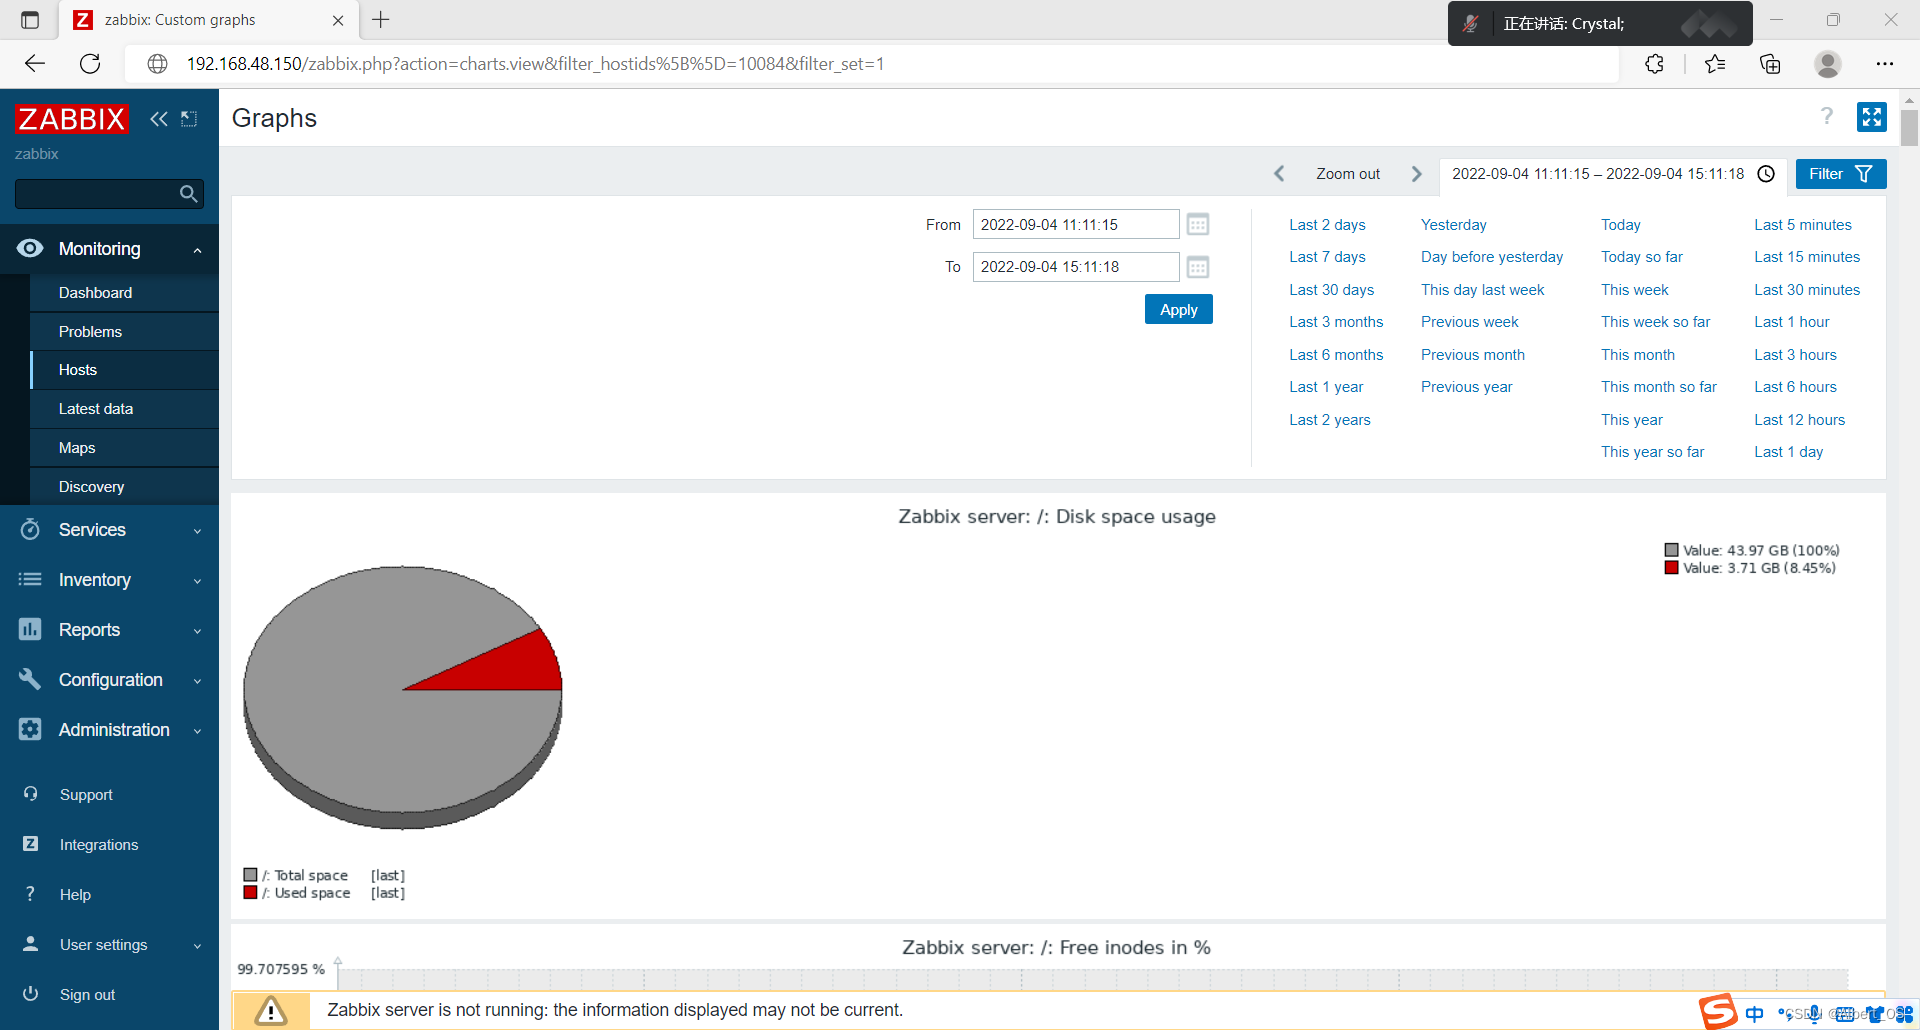The height and width of the screenshot is (1030, 1920).
Task: Go back with browser back arrow
Action: point(35,64)
